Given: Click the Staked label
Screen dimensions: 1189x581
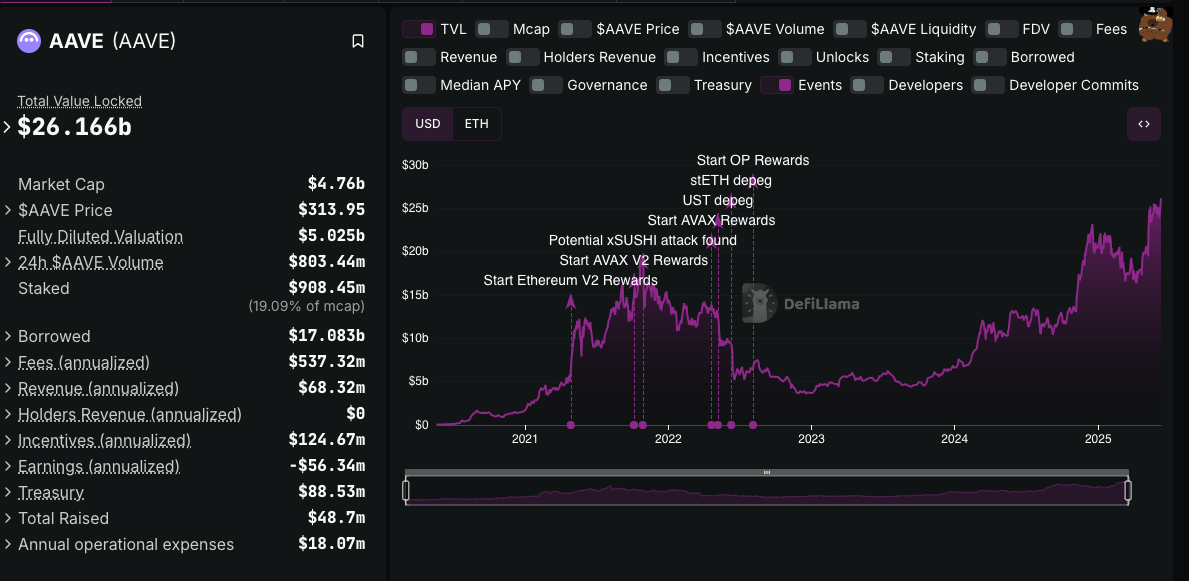Looking at the screenshot, I should tap(43, 288).
